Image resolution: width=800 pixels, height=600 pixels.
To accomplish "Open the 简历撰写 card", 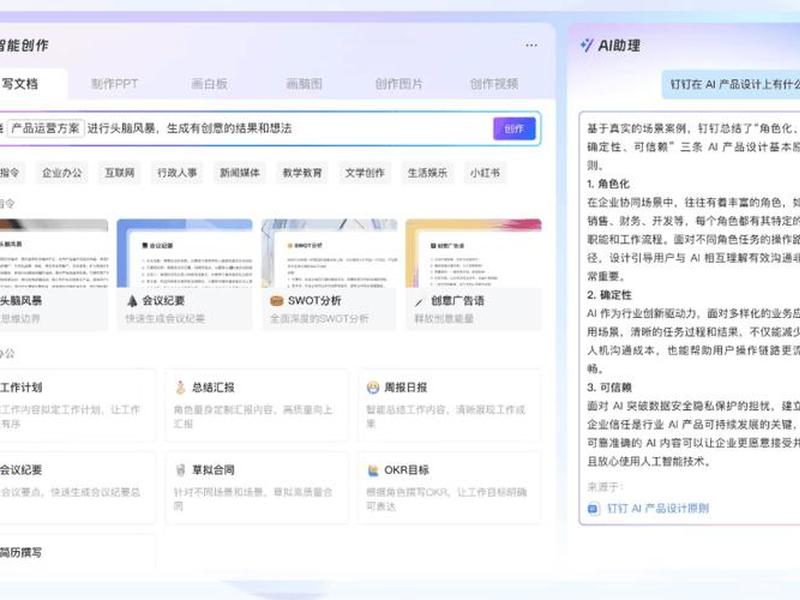I will tap(78, 553).
